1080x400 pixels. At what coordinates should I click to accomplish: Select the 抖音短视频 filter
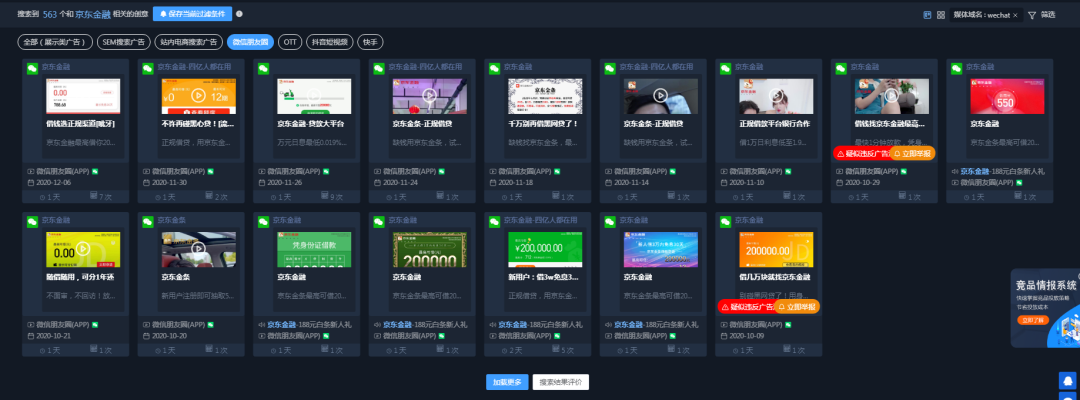click(331, 42)
